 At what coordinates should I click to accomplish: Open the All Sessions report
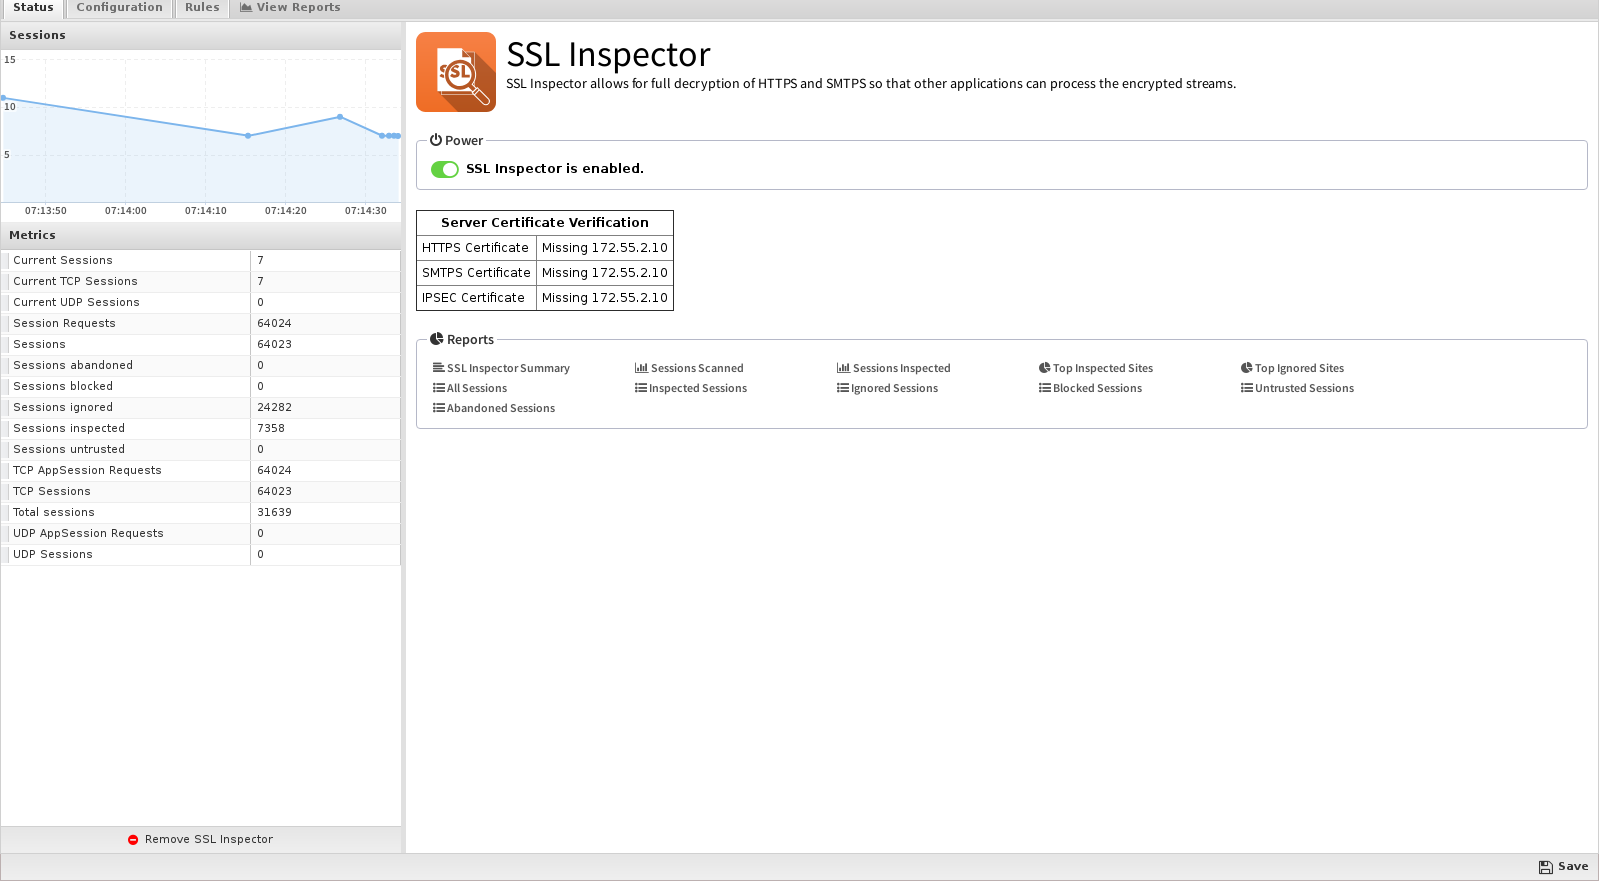pyautogui.click(x=470, y=388)
